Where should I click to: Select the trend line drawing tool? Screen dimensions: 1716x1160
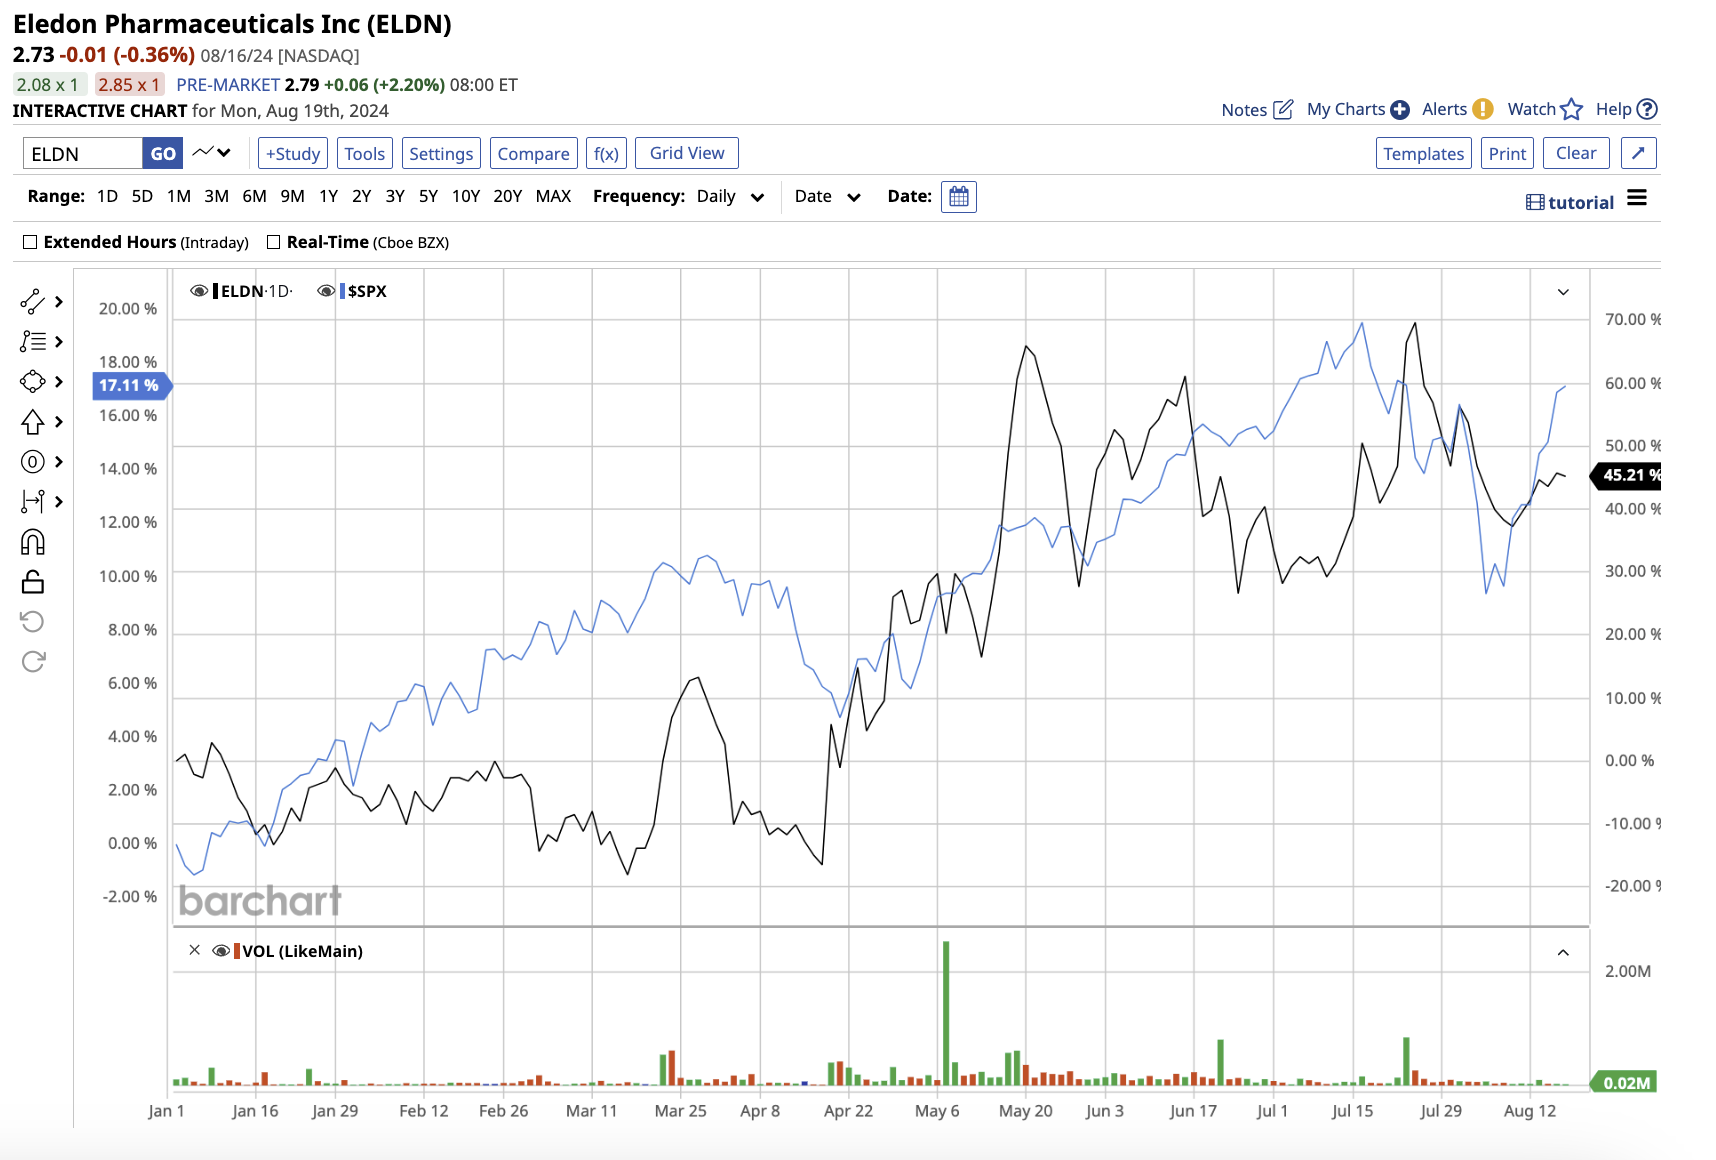pyautogui.click(x=32, y=301)
